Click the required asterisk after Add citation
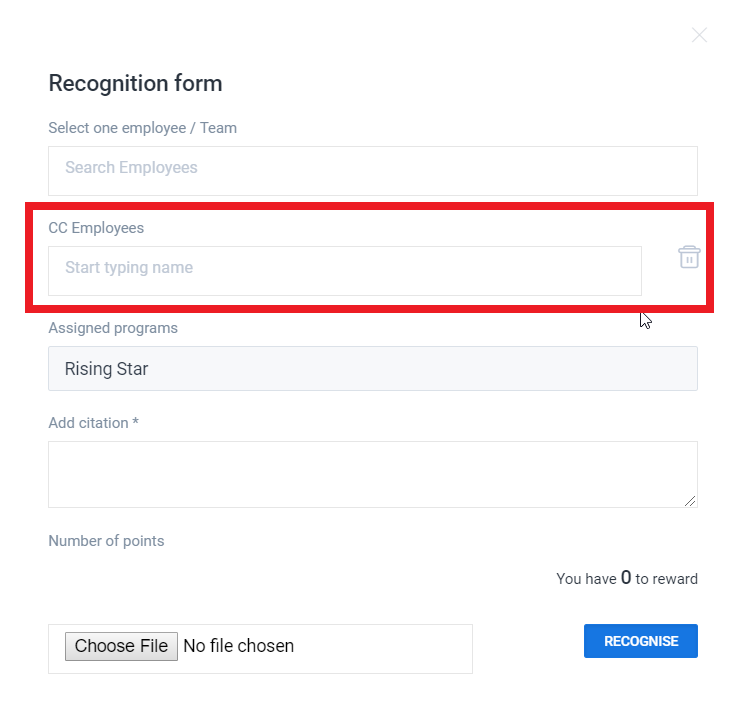This screenshot has height=716, width=747. [x=135, y=422]
